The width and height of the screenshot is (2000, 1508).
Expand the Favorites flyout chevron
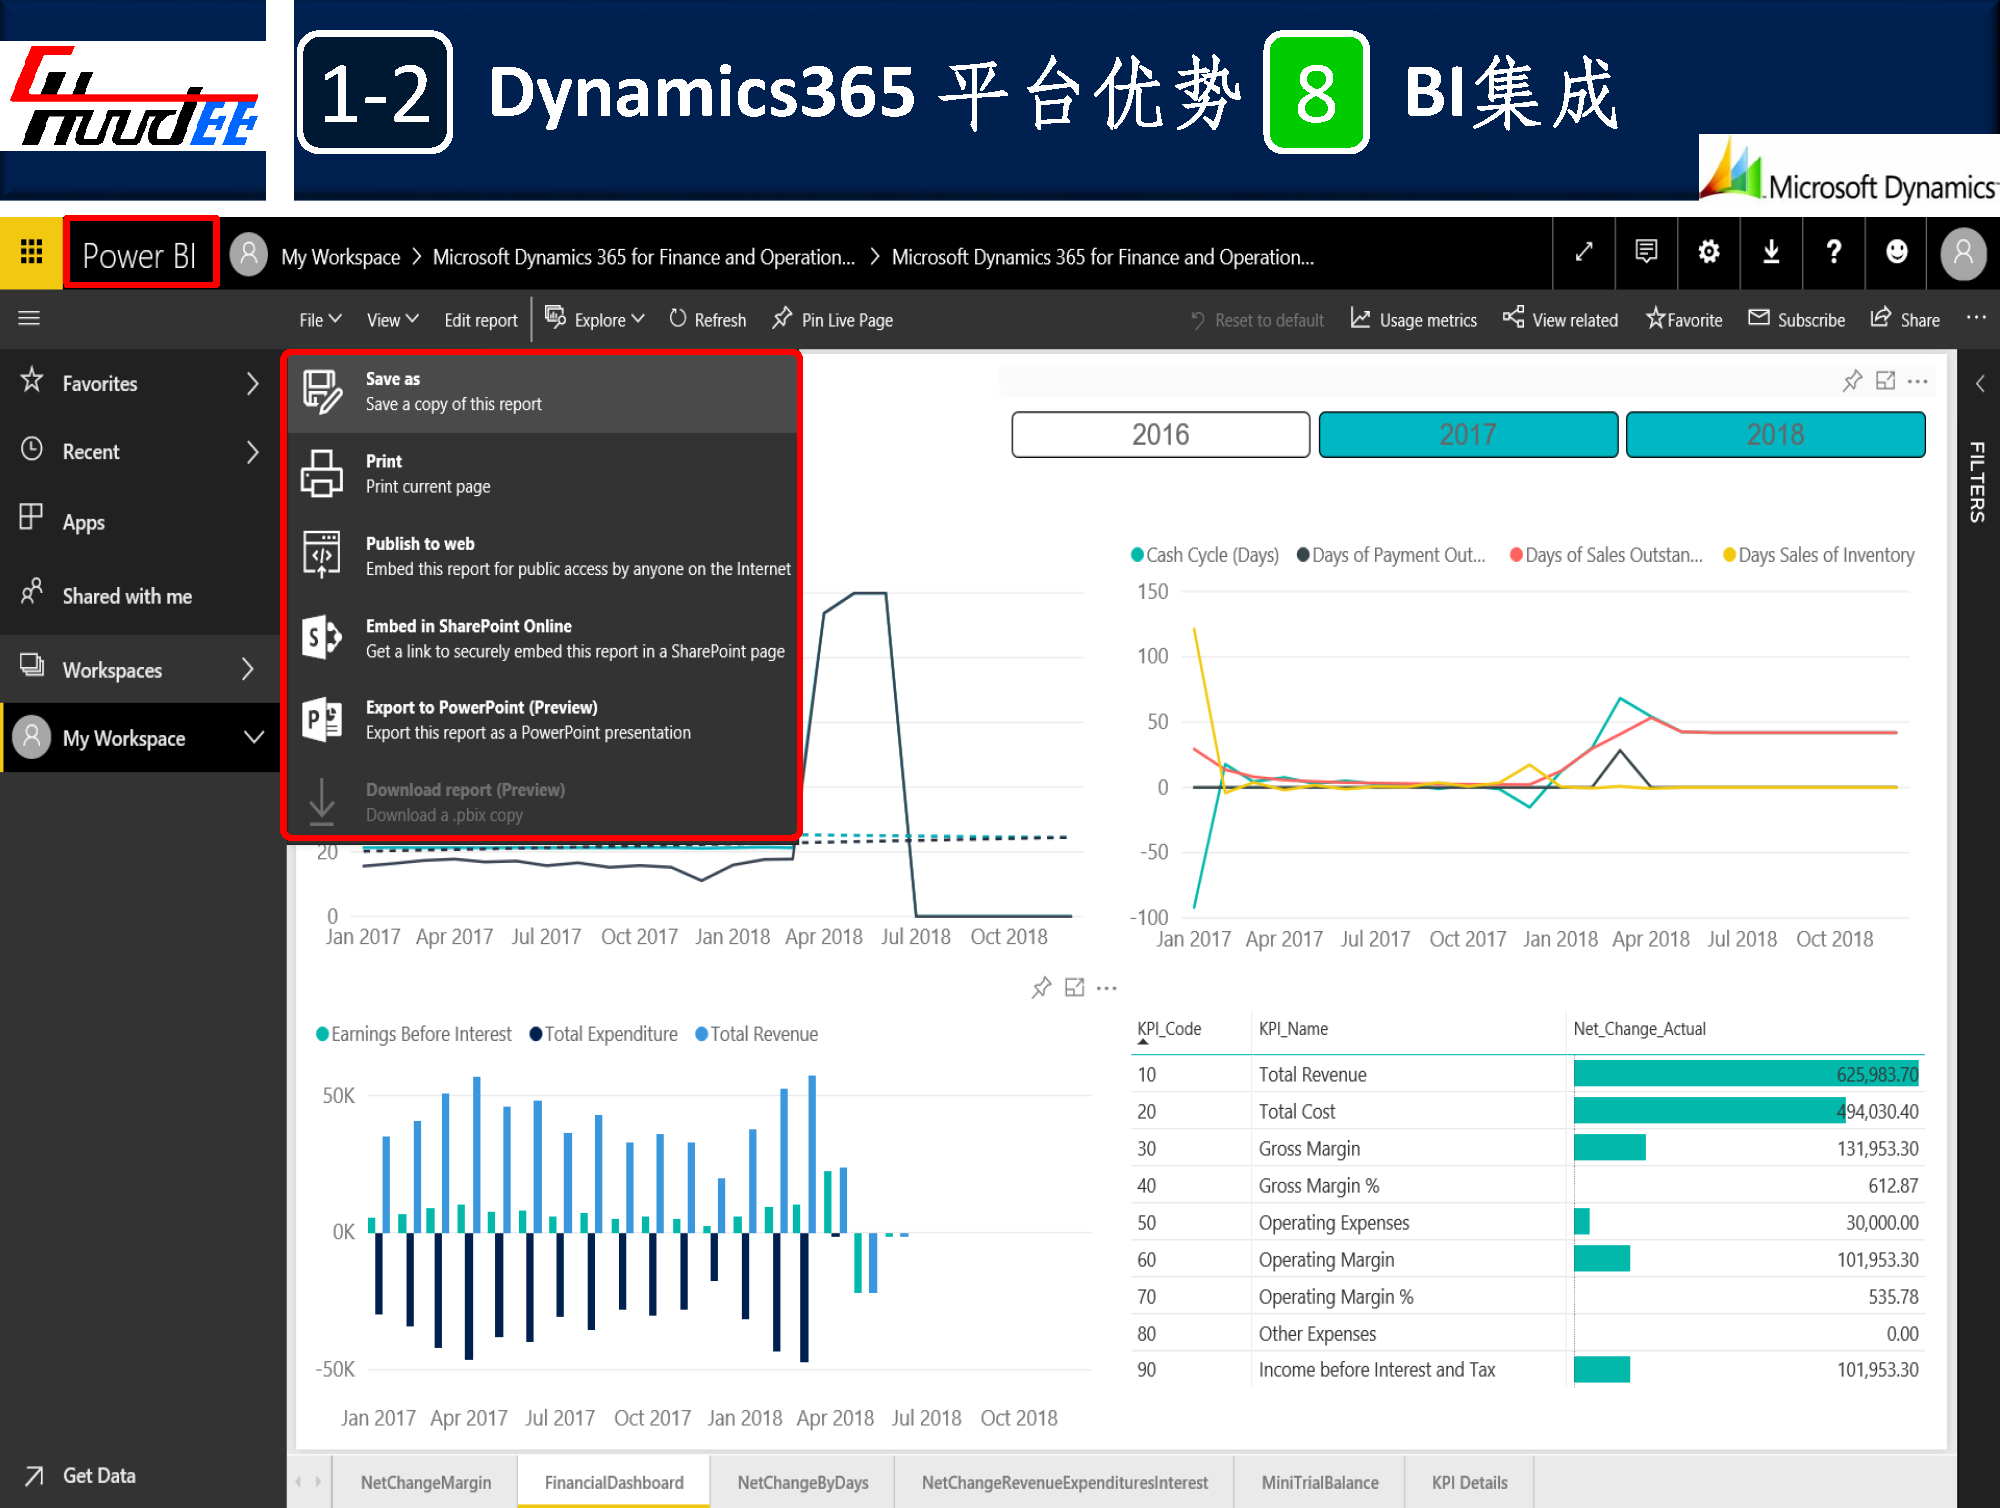coord(252,384)
